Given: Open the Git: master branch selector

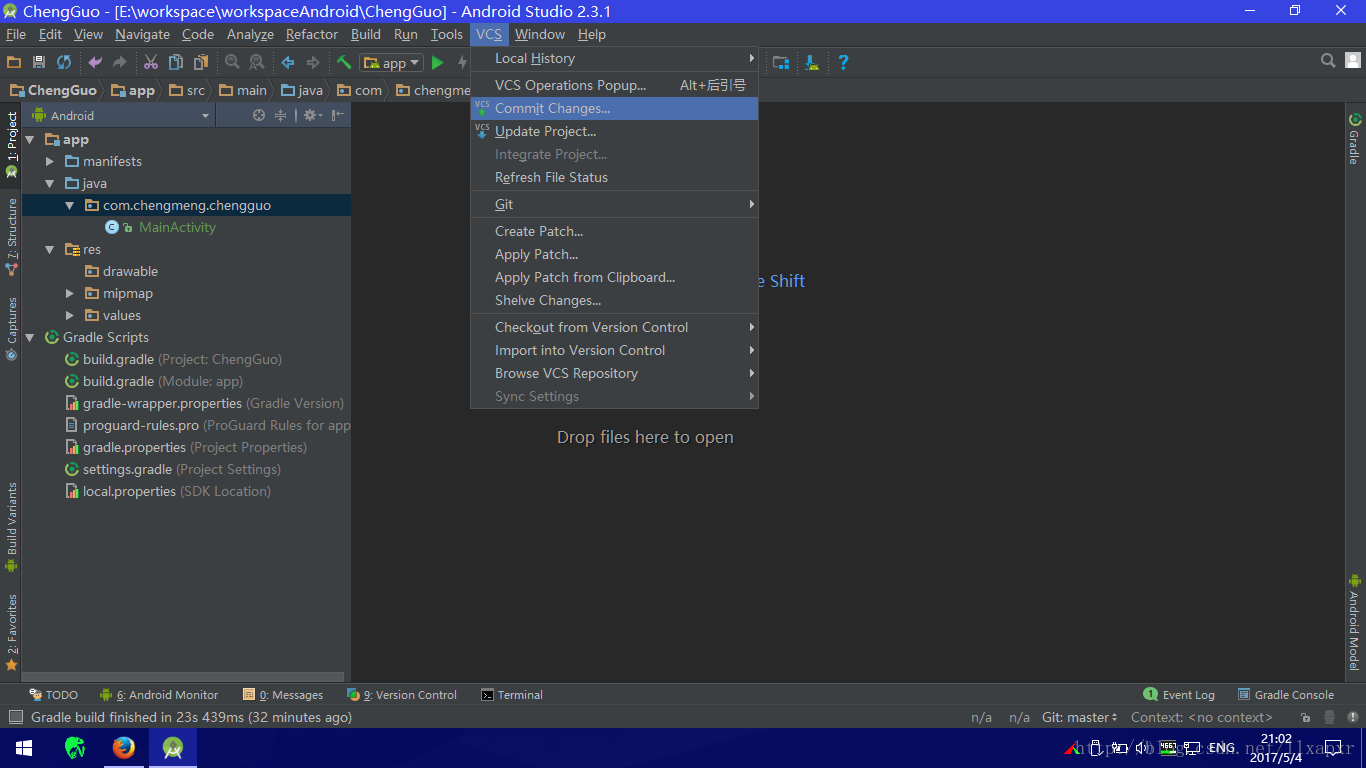Looking at the screenshot, I should point(1080,717).
